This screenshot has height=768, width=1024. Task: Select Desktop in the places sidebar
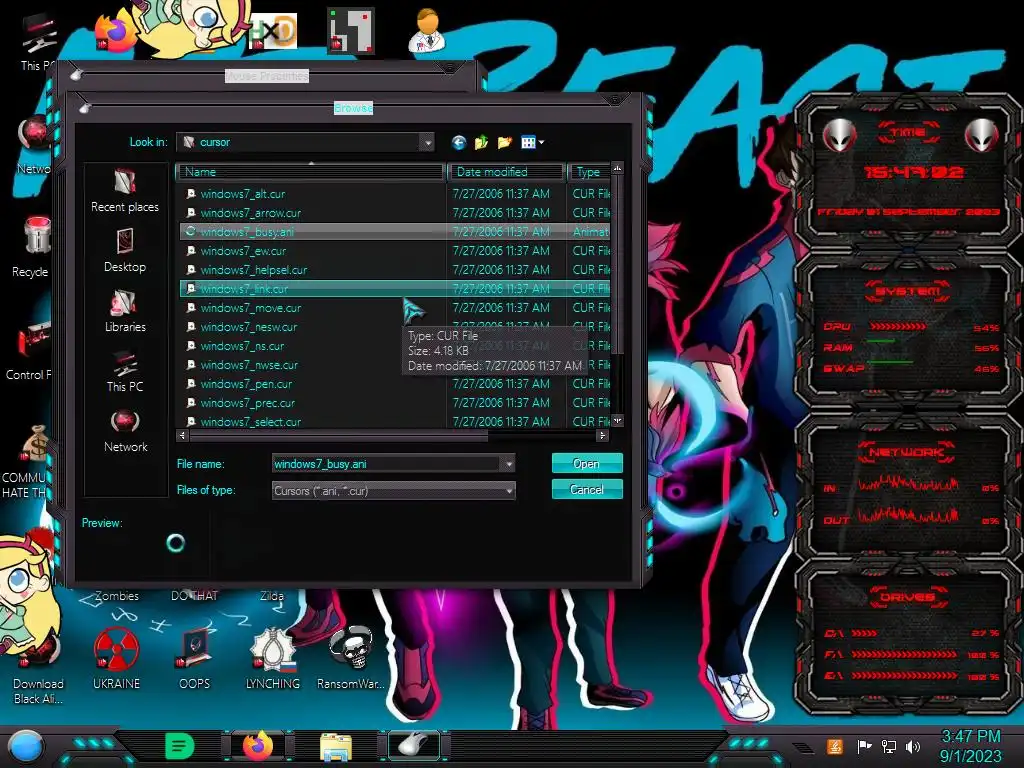click(x=125, y=251)
